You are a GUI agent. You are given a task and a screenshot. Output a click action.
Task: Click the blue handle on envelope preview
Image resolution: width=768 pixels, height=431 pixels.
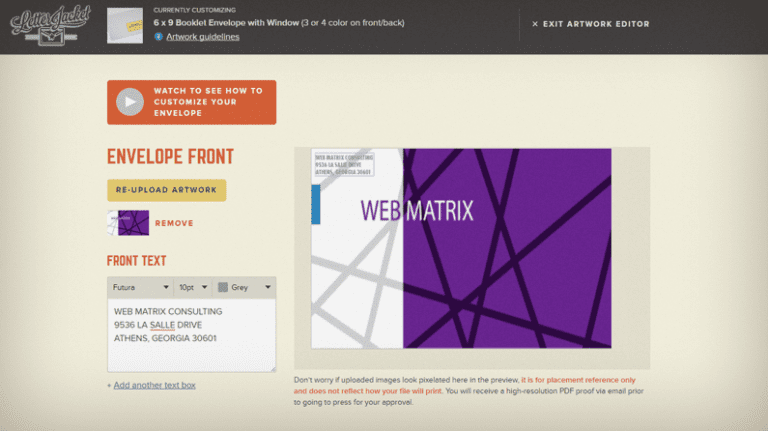(x=316, y=205)
